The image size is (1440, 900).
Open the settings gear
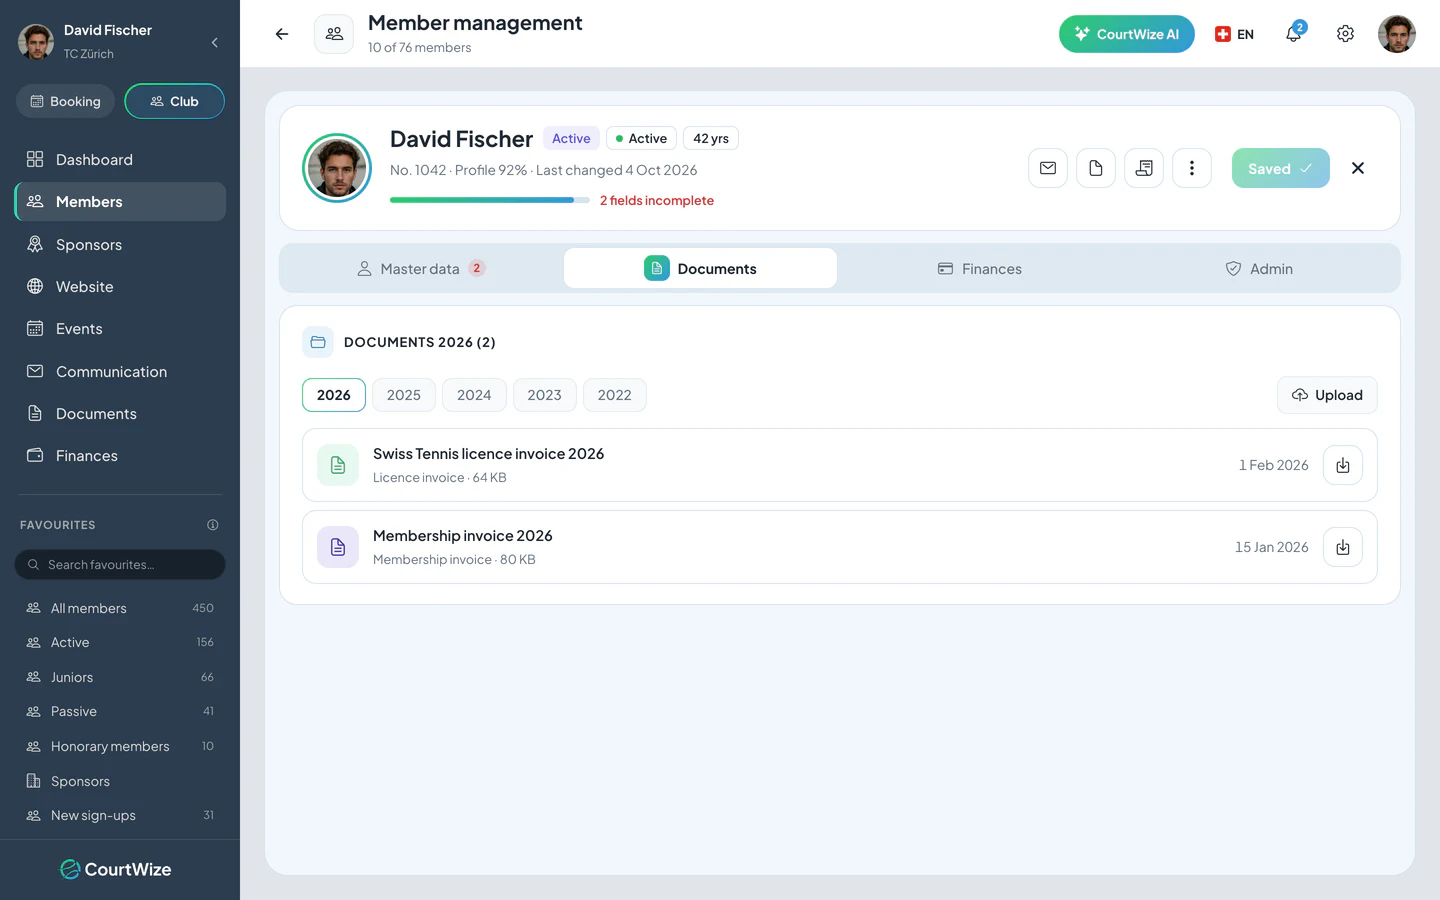point(1345,34)
